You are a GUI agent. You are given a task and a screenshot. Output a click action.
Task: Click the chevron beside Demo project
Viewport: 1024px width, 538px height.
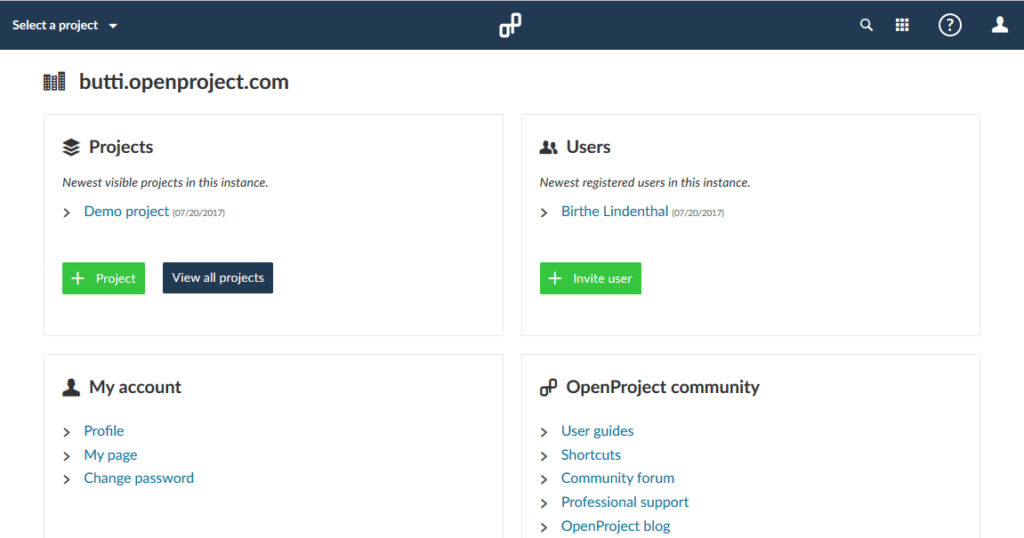click(67, 212)
